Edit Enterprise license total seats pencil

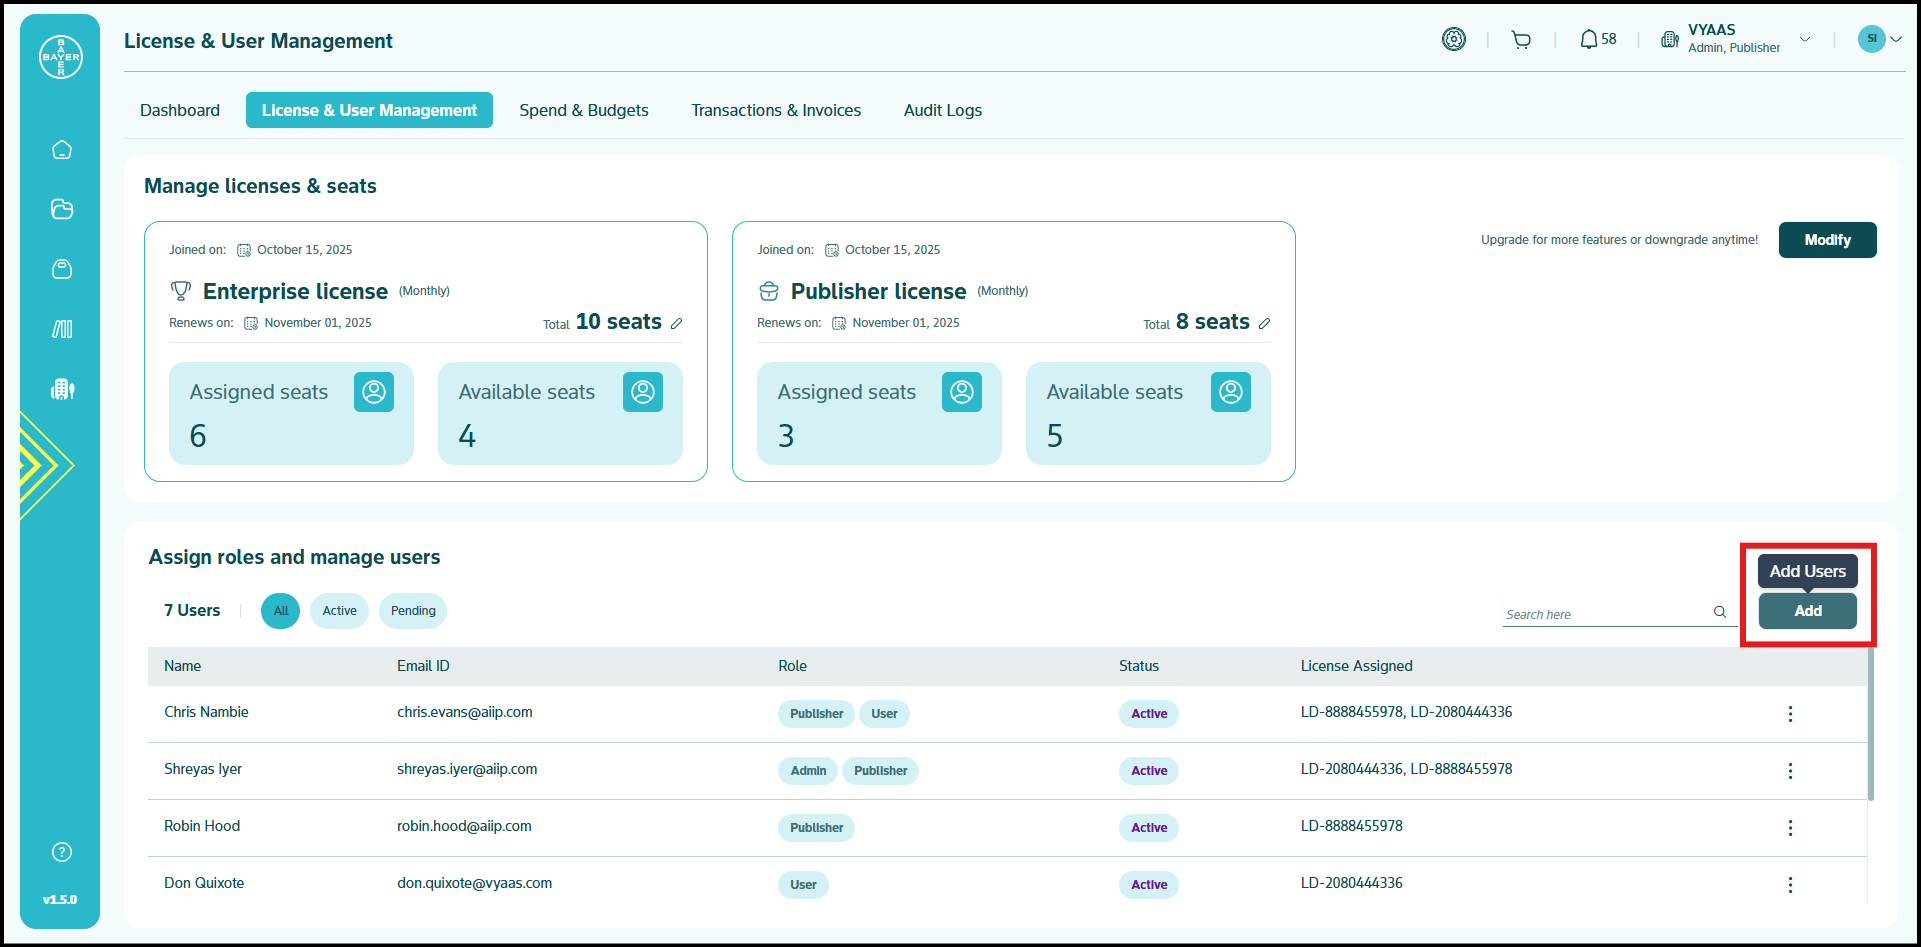pyautogui.click(x=677, y=323)
